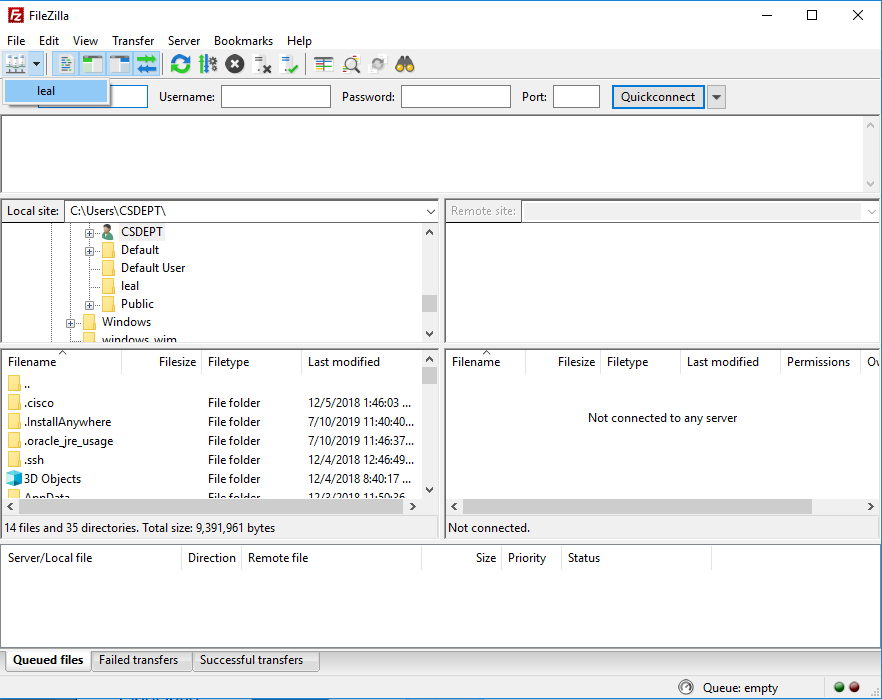882x700 pixels.
Task: Search for files with binoculars icon
Action: coord(405,64)
